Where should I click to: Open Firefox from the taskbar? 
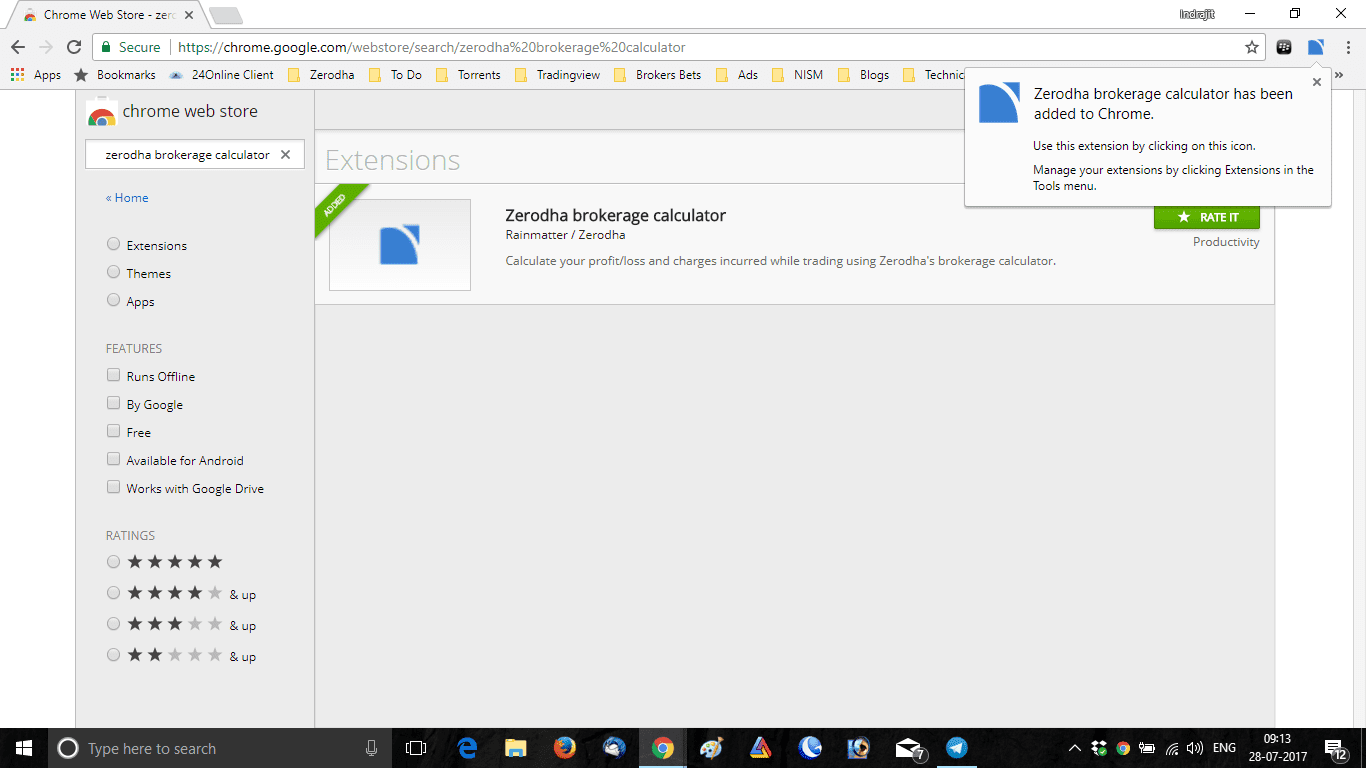(x=564, y=748)
